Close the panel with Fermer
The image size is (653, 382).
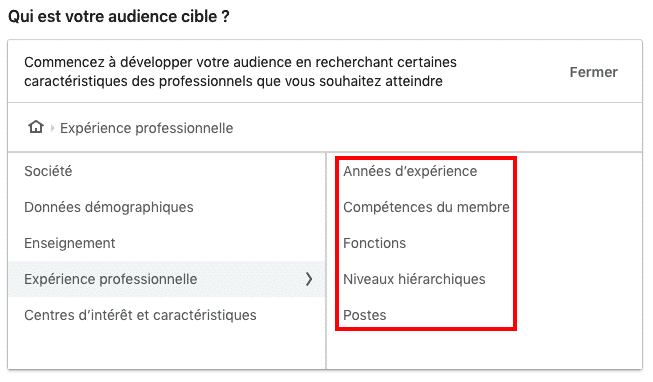(x=593, y=72)
